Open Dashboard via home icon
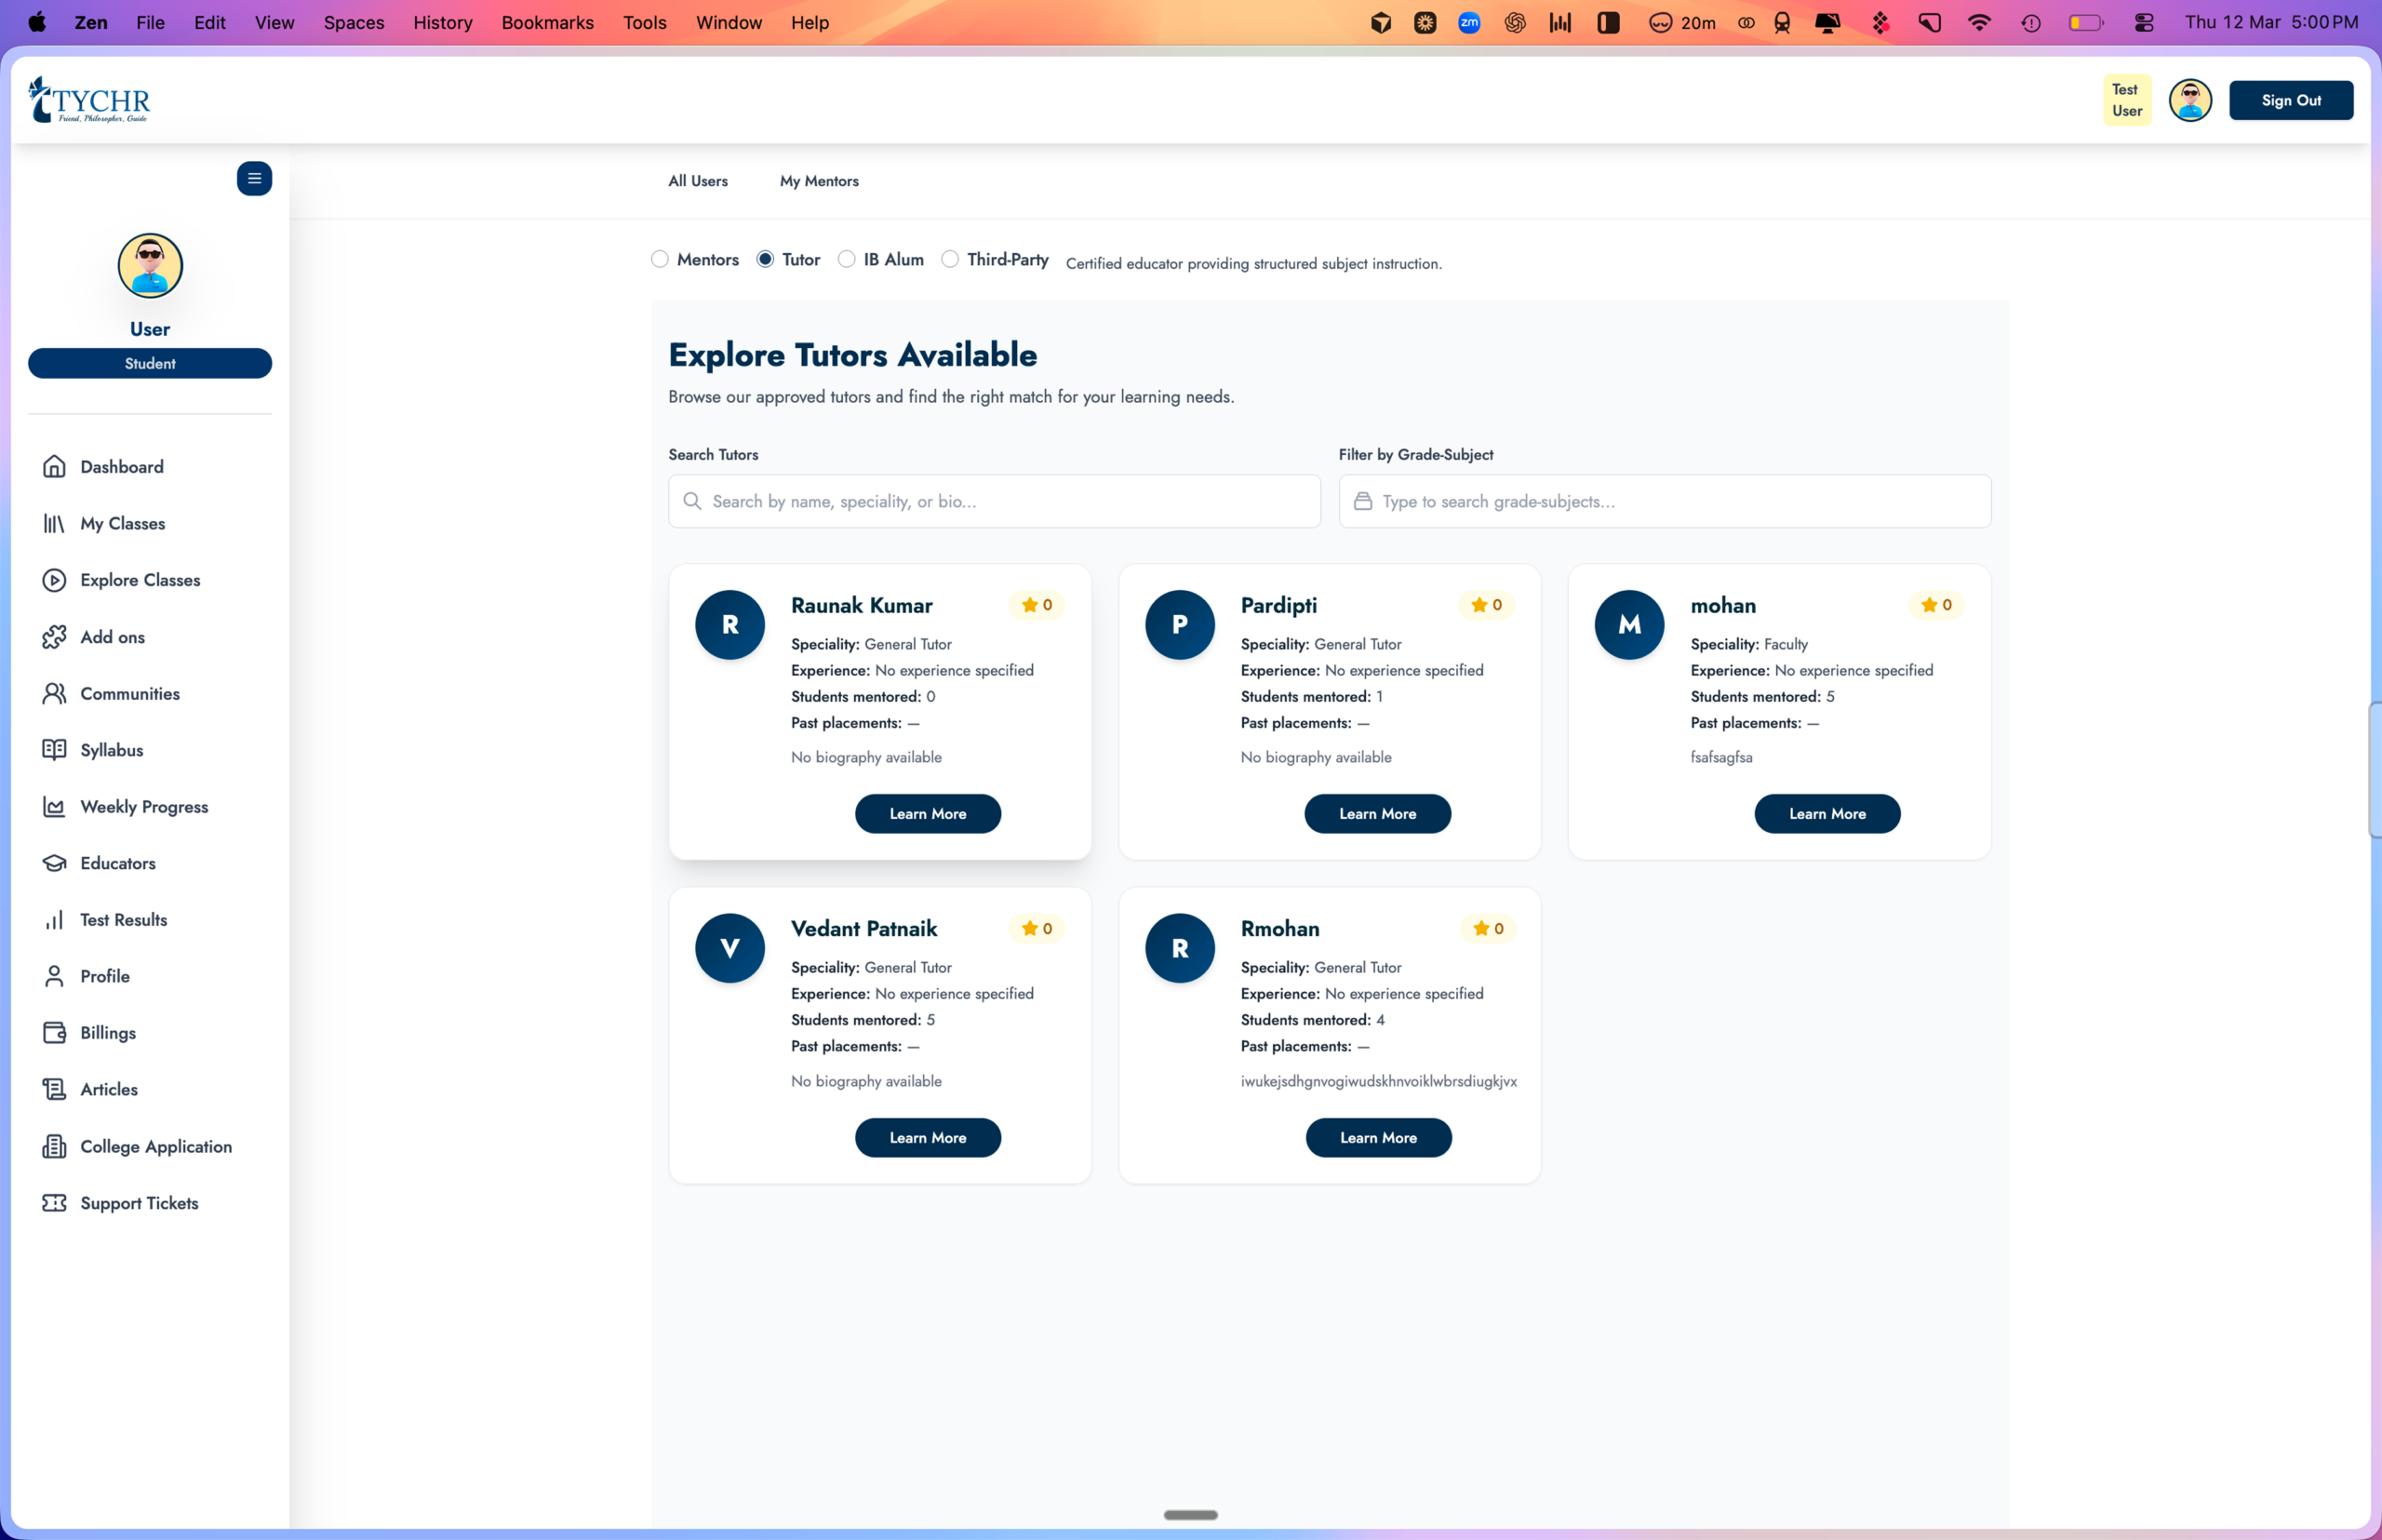Viewport: 2382px width, 1540px height. (54, 467)
